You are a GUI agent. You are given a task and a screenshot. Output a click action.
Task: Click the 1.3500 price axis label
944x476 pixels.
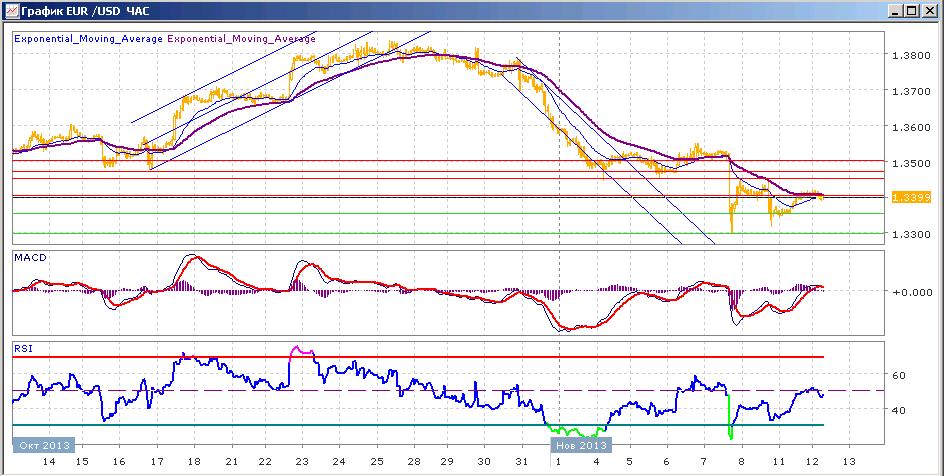pos(910,163)
